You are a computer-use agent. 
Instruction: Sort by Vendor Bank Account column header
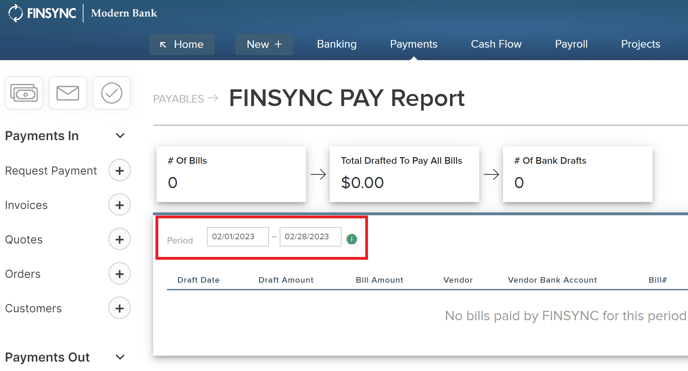(x=552, y=280)
